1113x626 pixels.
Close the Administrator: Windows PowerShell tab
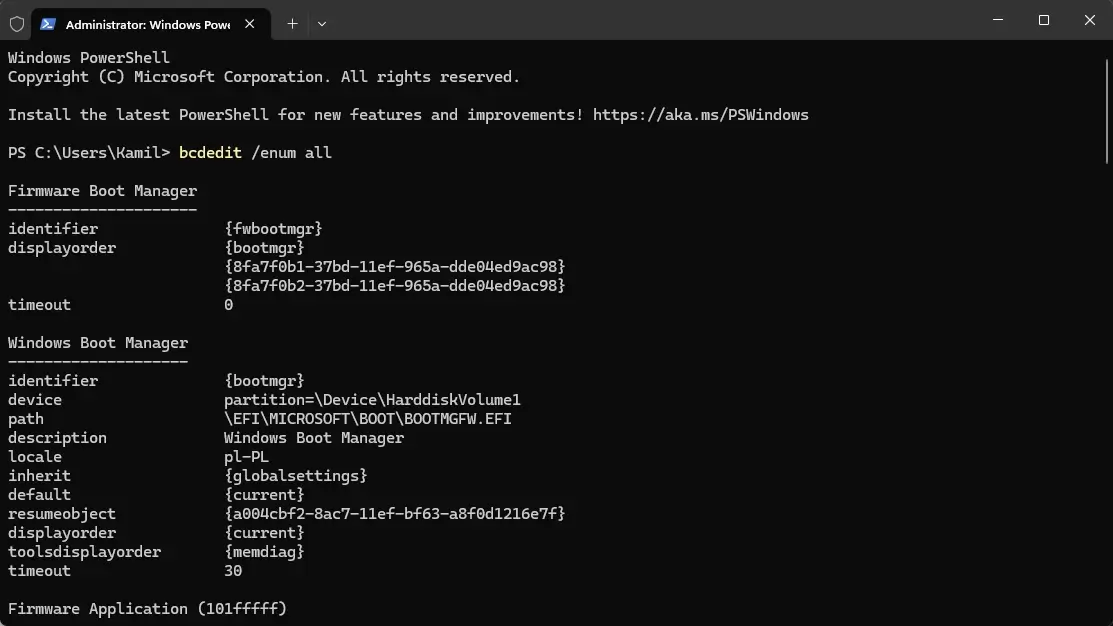(250, 24)
